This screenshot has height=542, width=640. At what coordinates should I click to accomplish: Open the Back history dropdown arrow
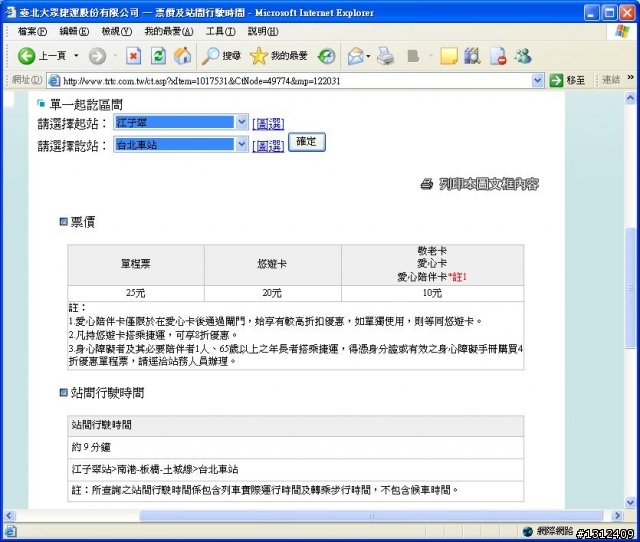coord(76,56)
